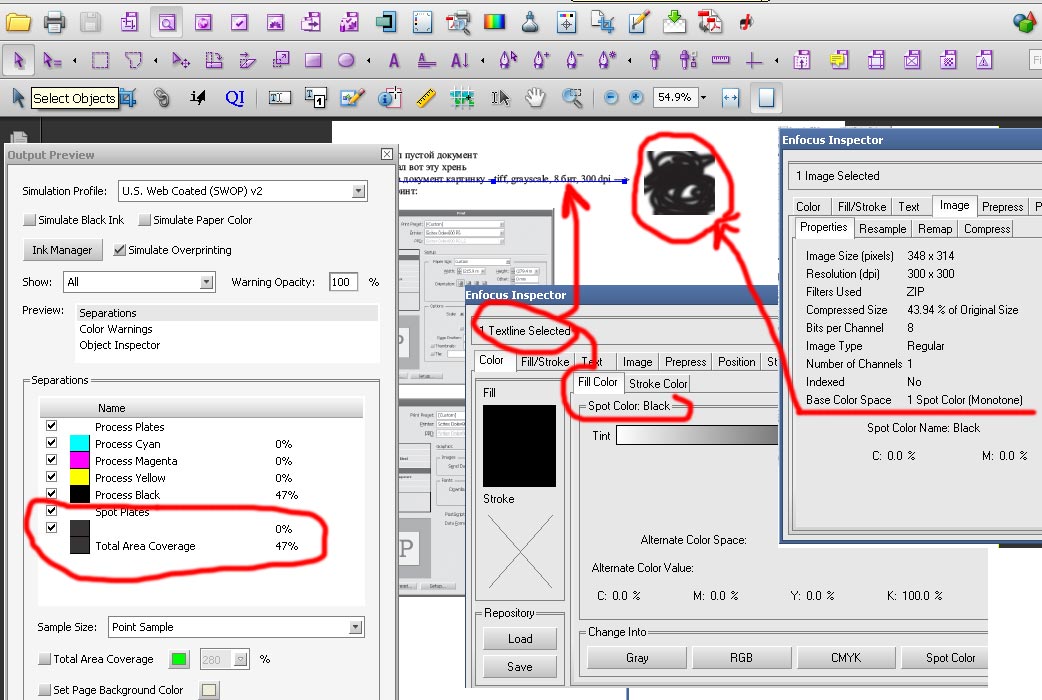Switch to Color tab in Image Inspector

pyautogui.click(x=808, y=207)
